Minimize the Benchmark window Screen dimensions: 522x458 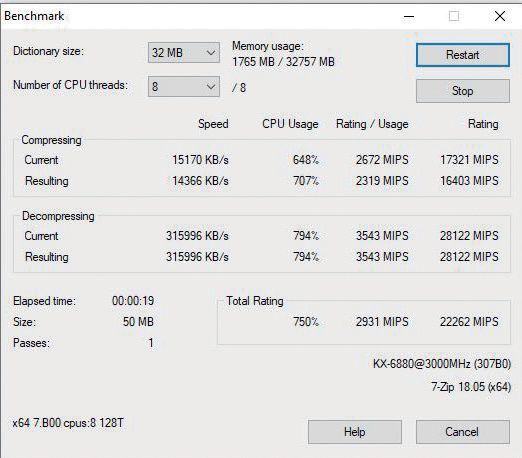pyautogui.click(x=409, y=16)
